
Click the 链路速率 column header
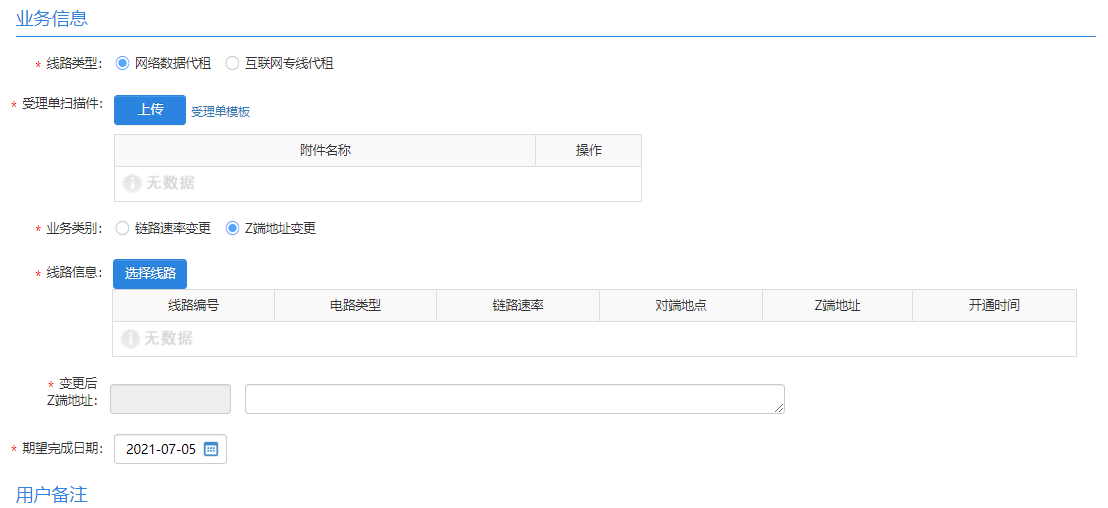518,306
